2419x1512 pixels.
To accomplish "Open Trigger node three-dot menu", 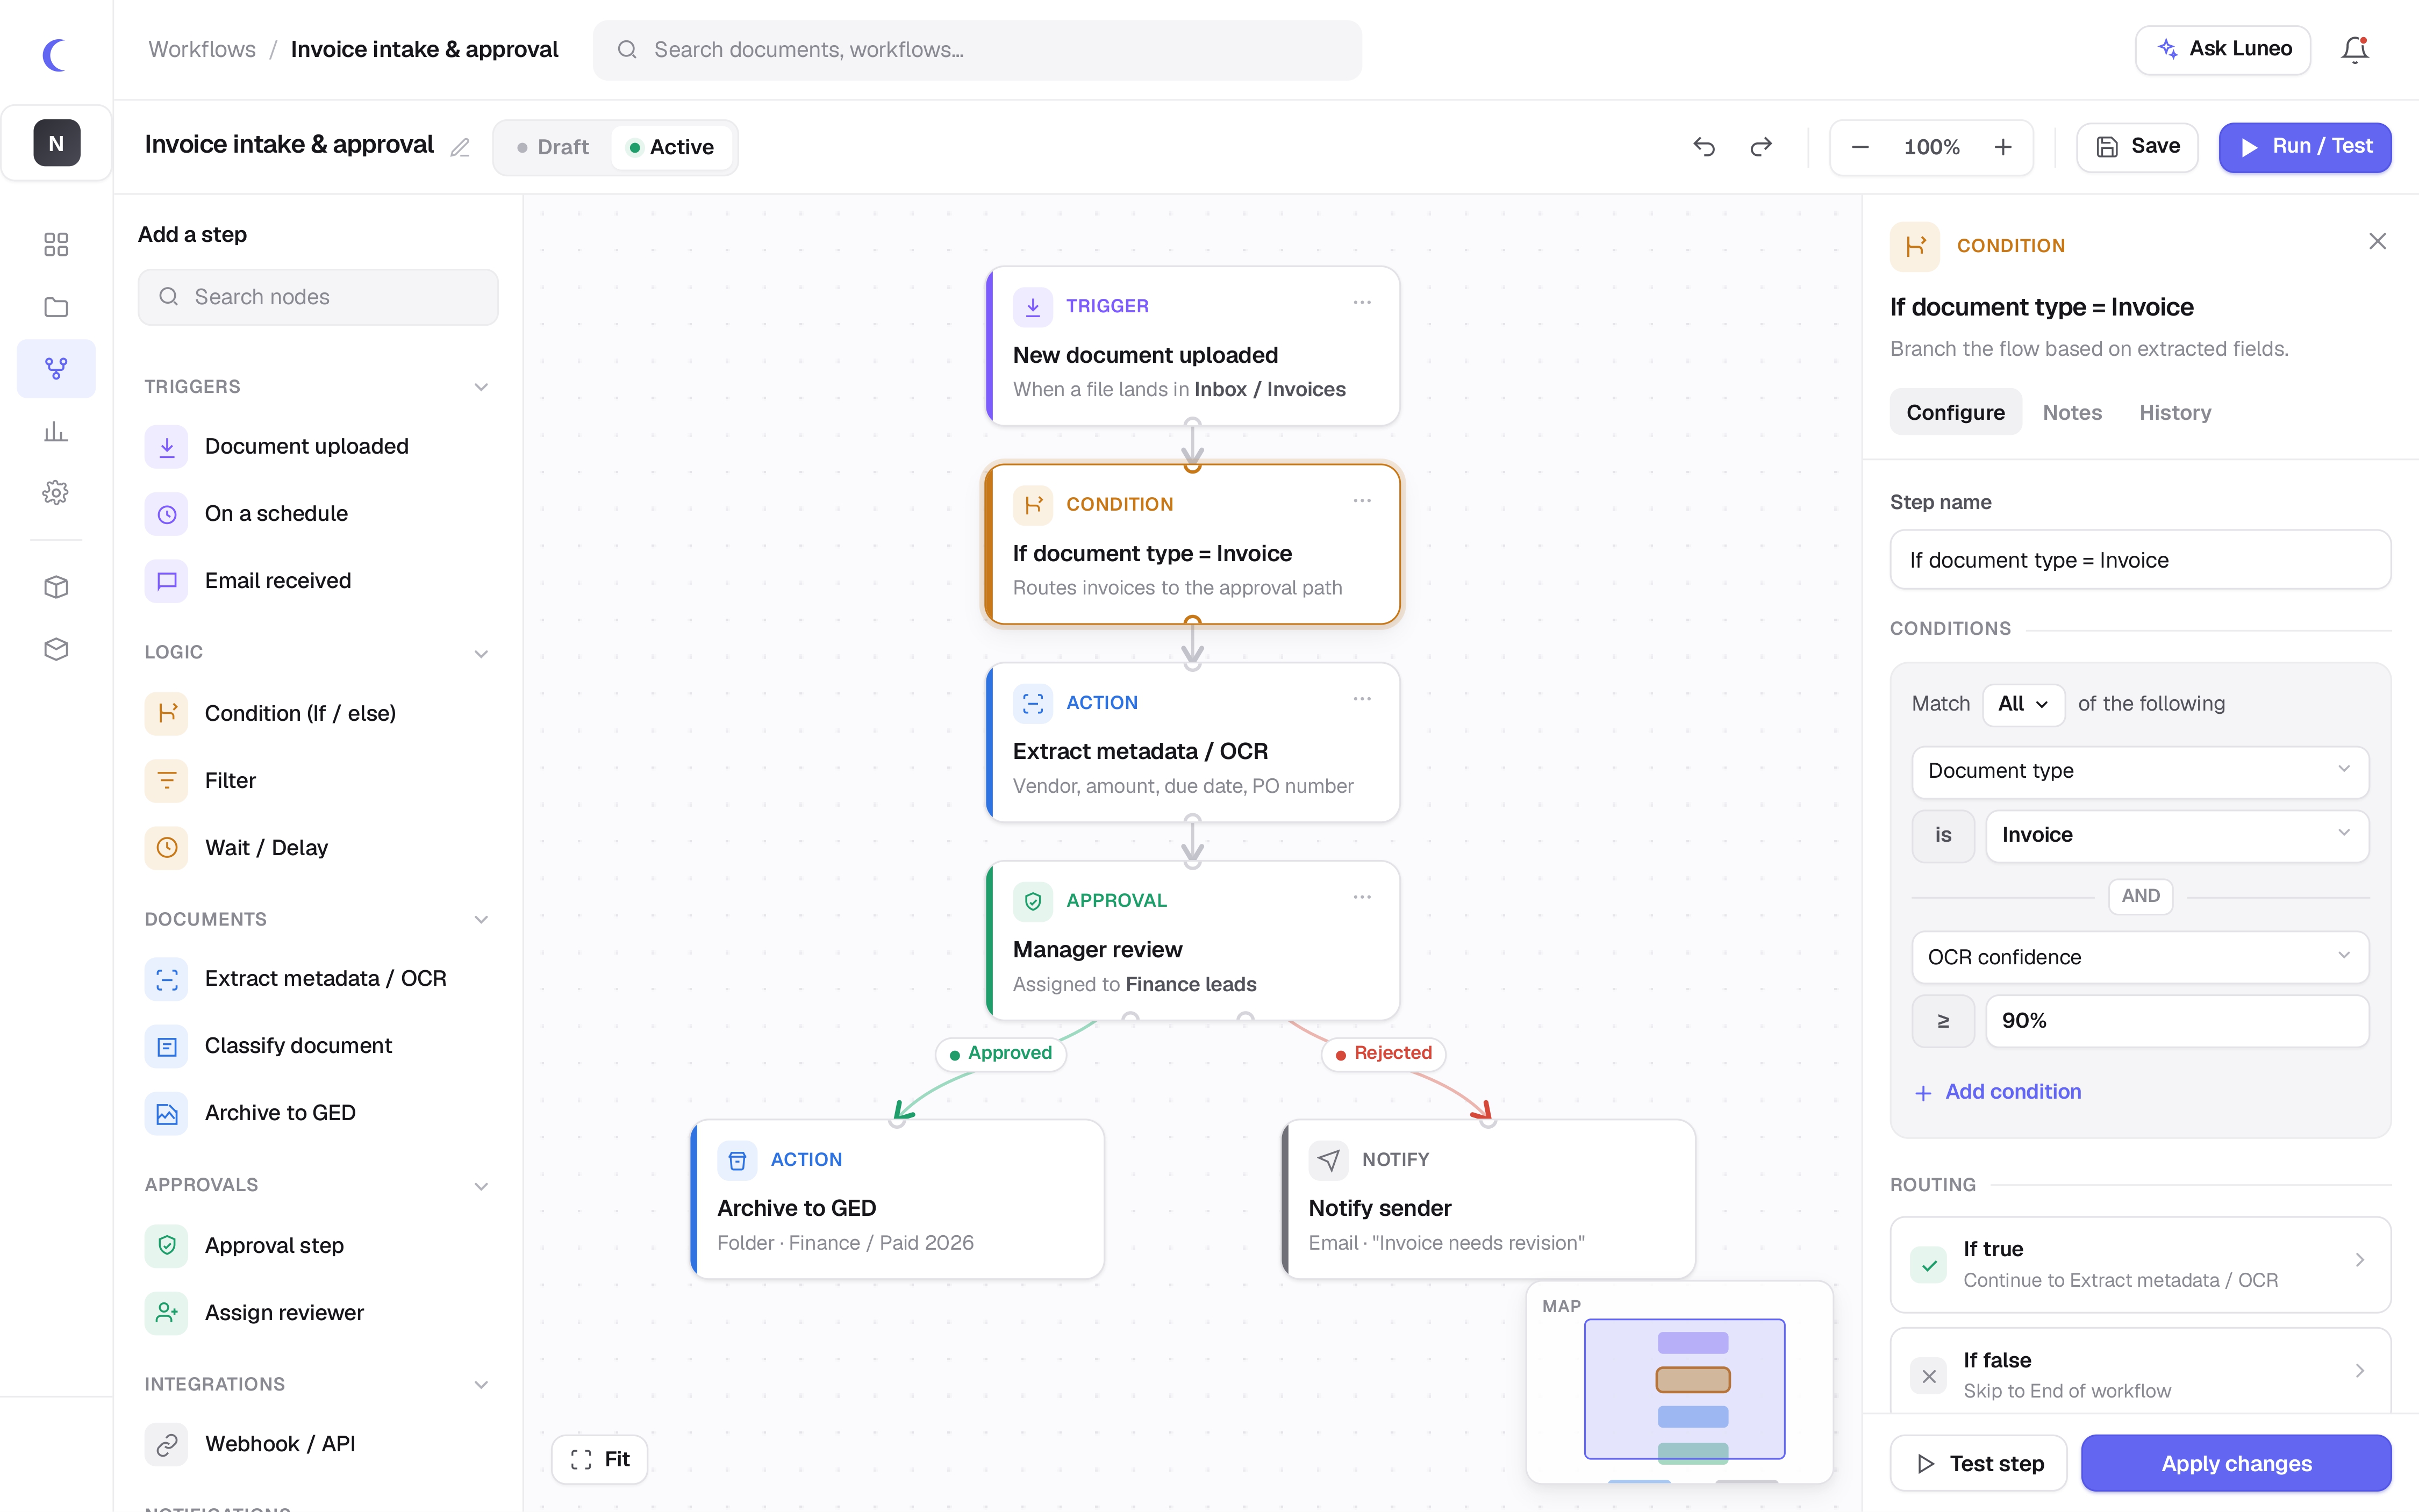I will pos(1362,303).
